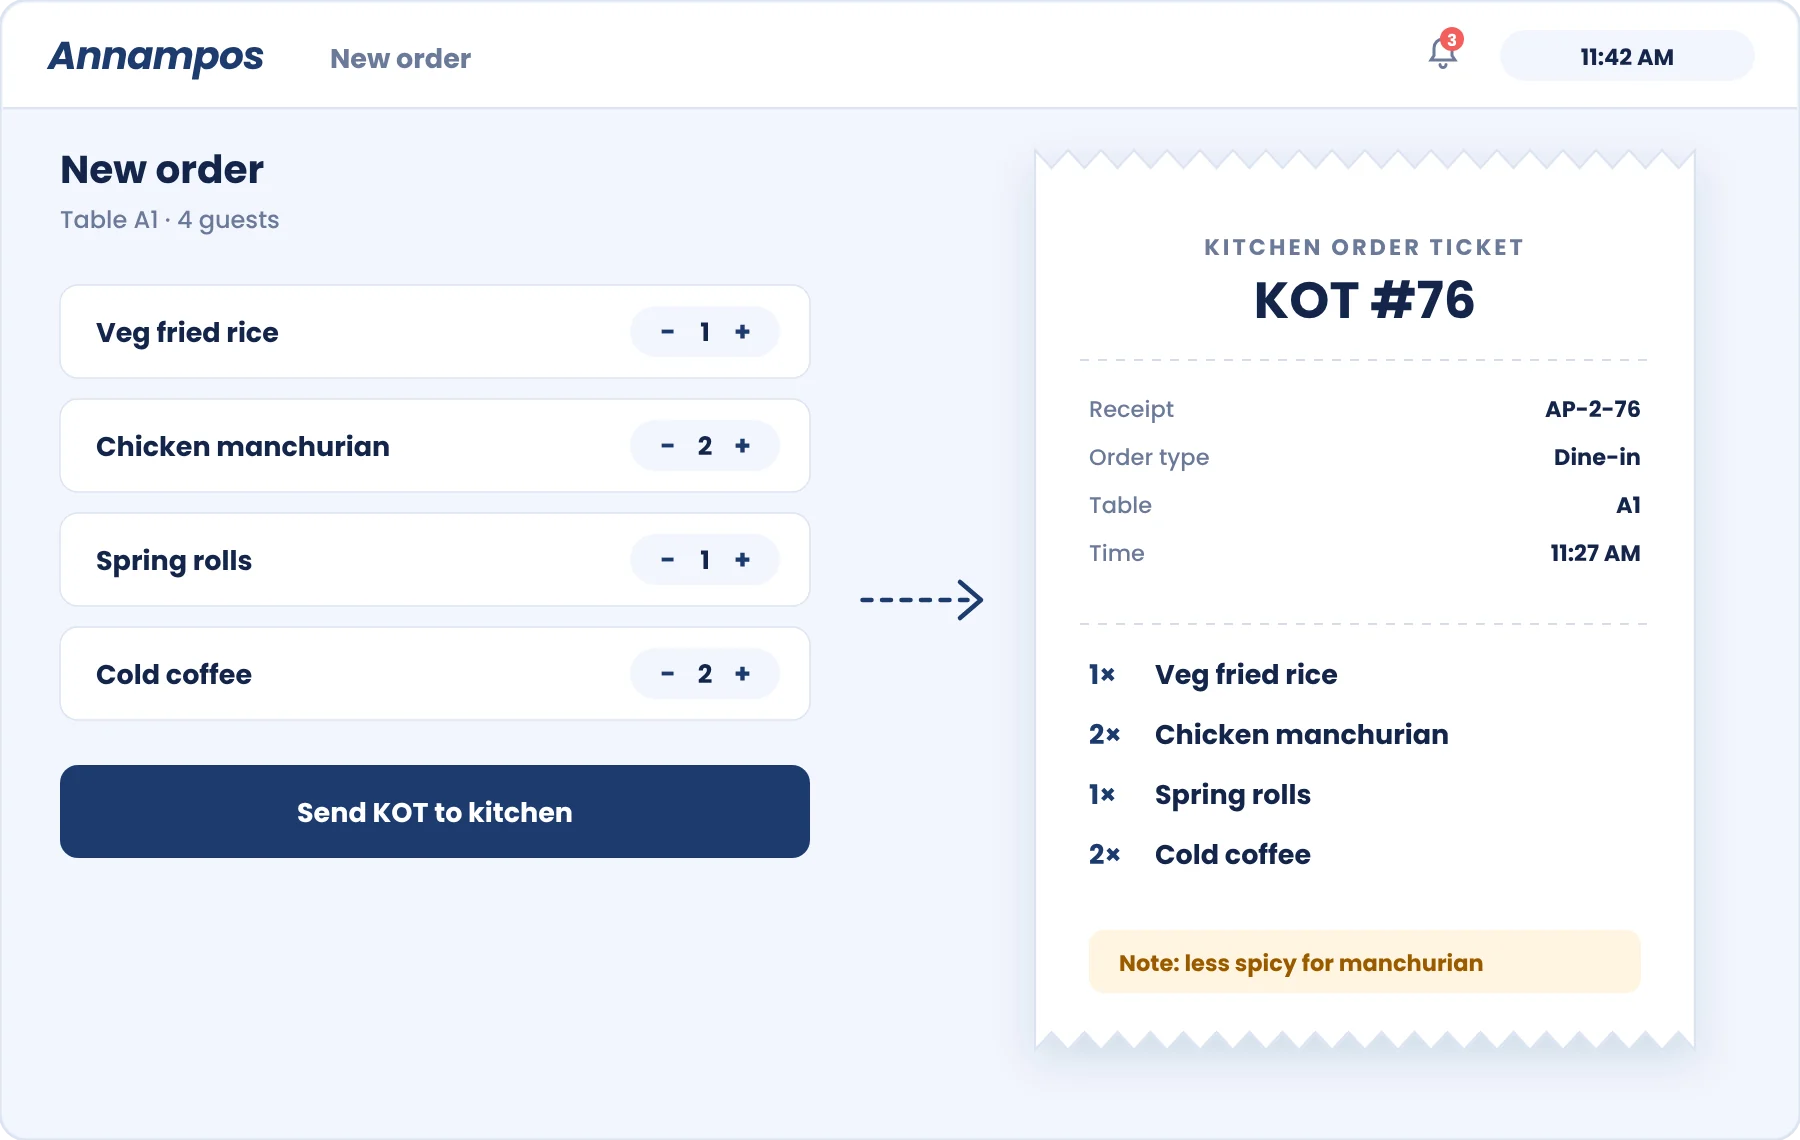Click 2× Chicken manchurian on the ticket
1800x1140 pixels.
tap(1268, 734)
